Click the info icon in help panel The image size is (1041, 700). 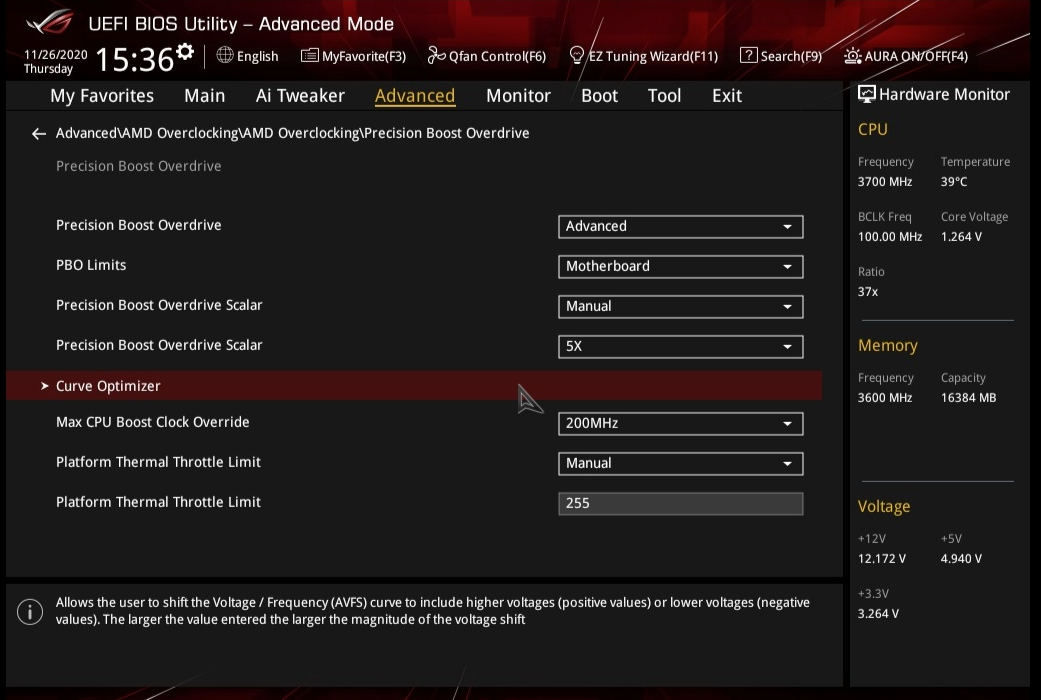pos(30,612)
